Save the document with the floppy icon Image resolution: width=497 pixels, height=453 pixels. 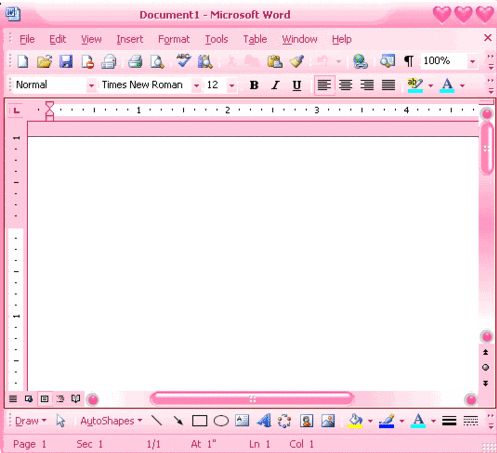(x=66, y=61)
